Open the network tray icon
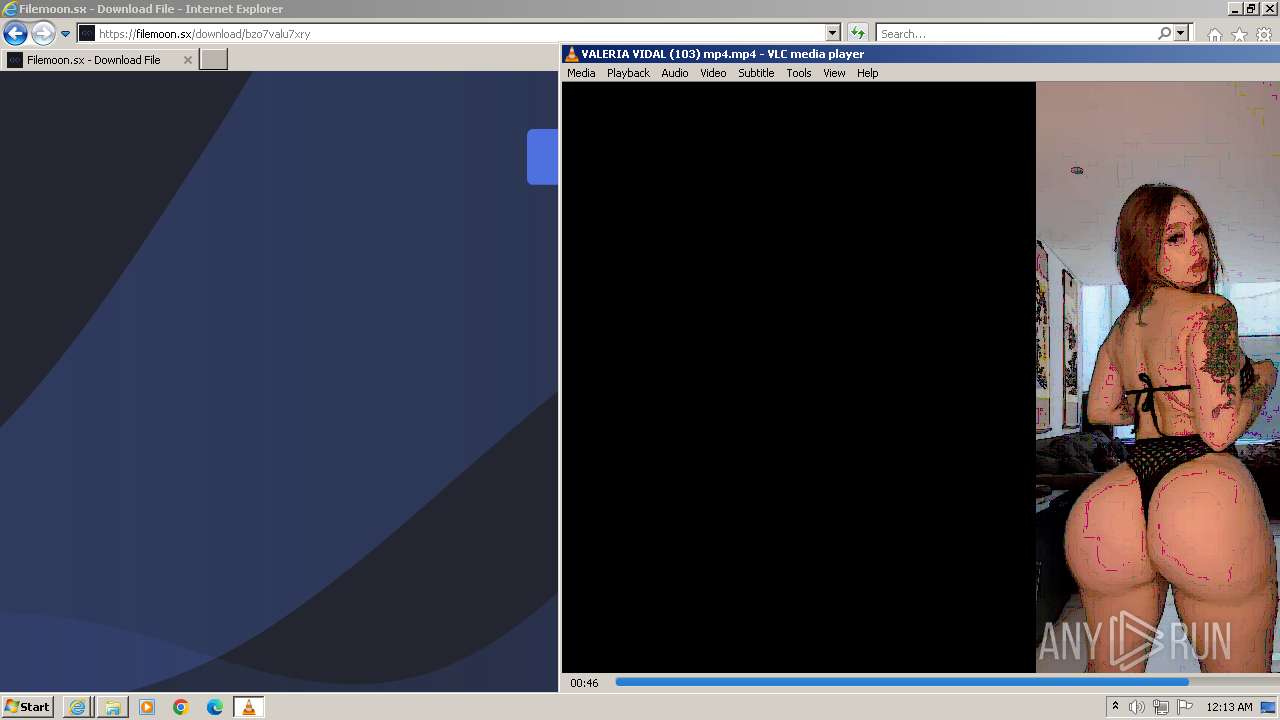Screen dimensions: 1280x720 coord(1160,707)
